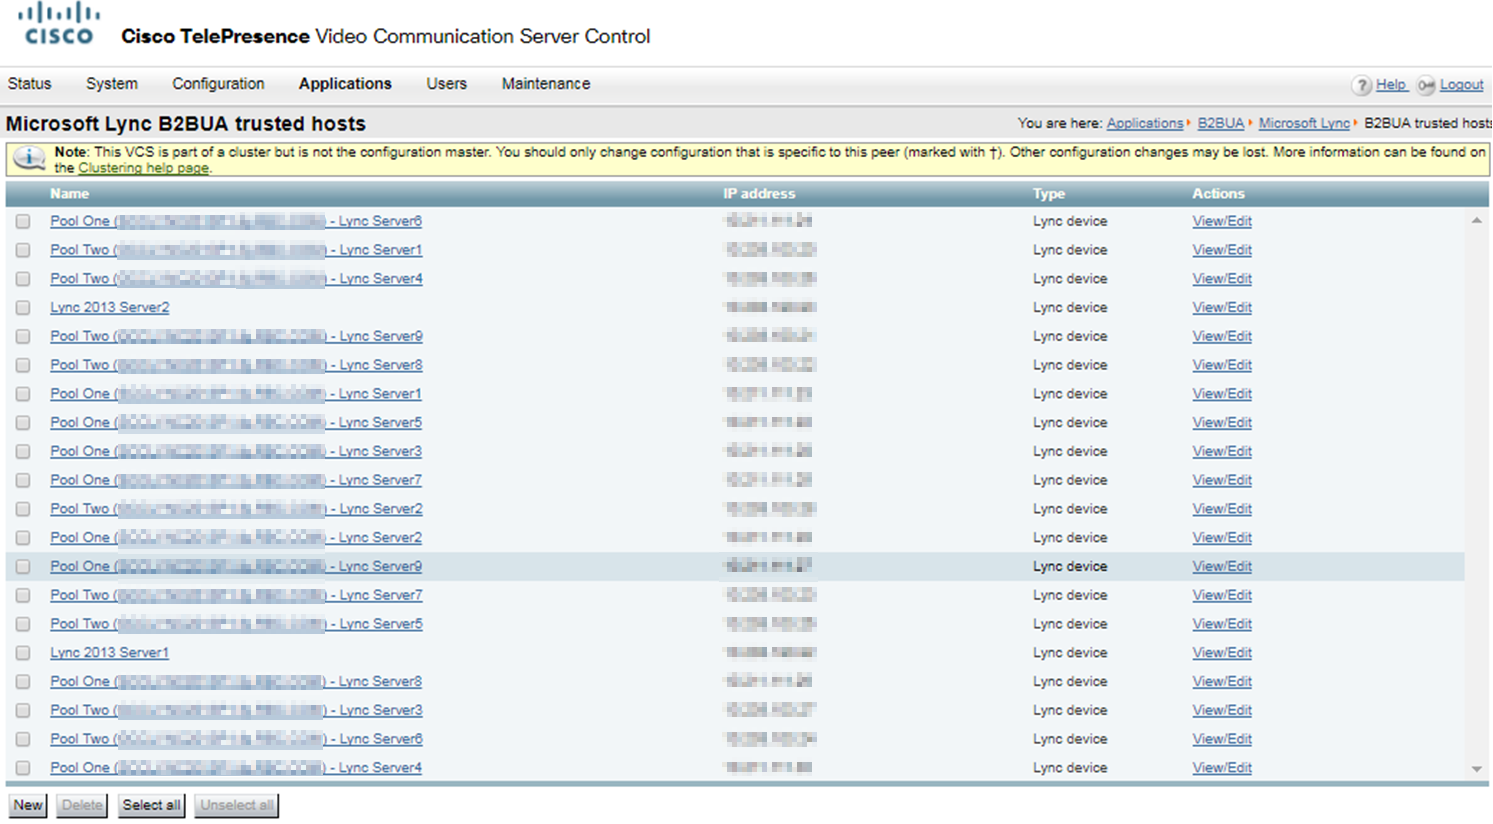Check the box for Pool Two Lync Server3
This screenshot has width=1493, height=824.
click(23, 711)
